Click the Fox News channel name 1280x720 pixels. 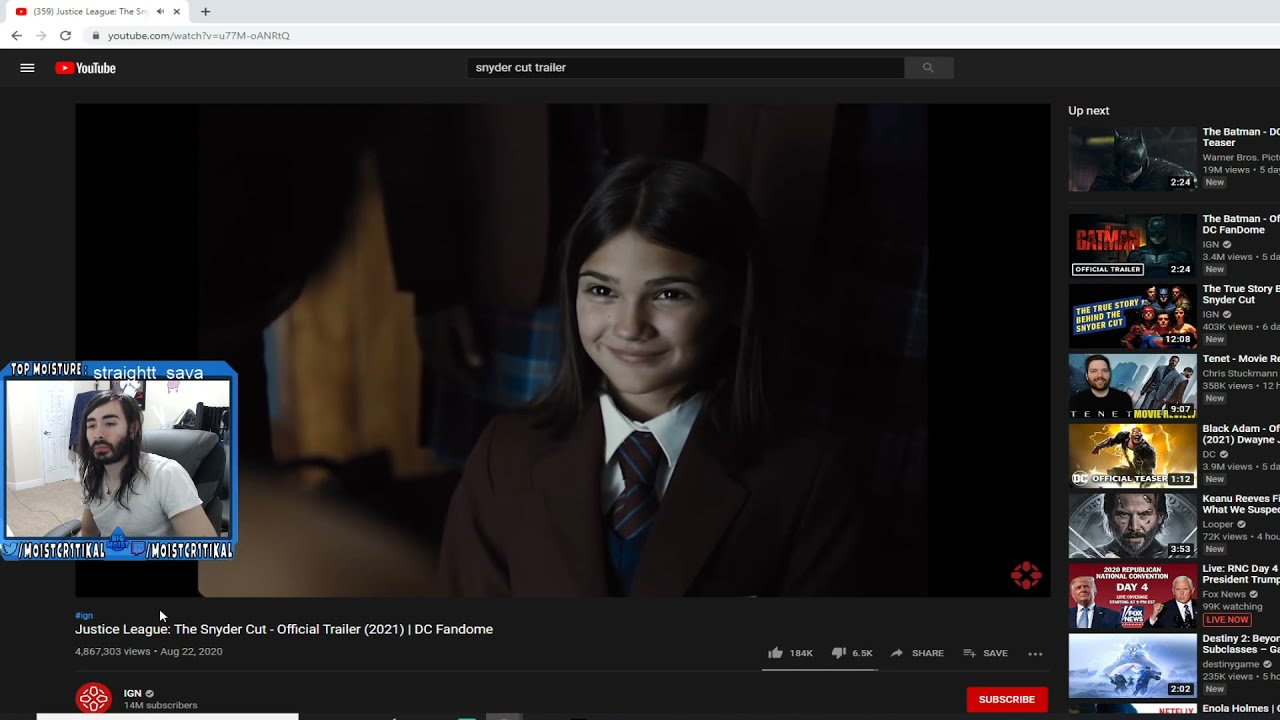(1224, 594)
